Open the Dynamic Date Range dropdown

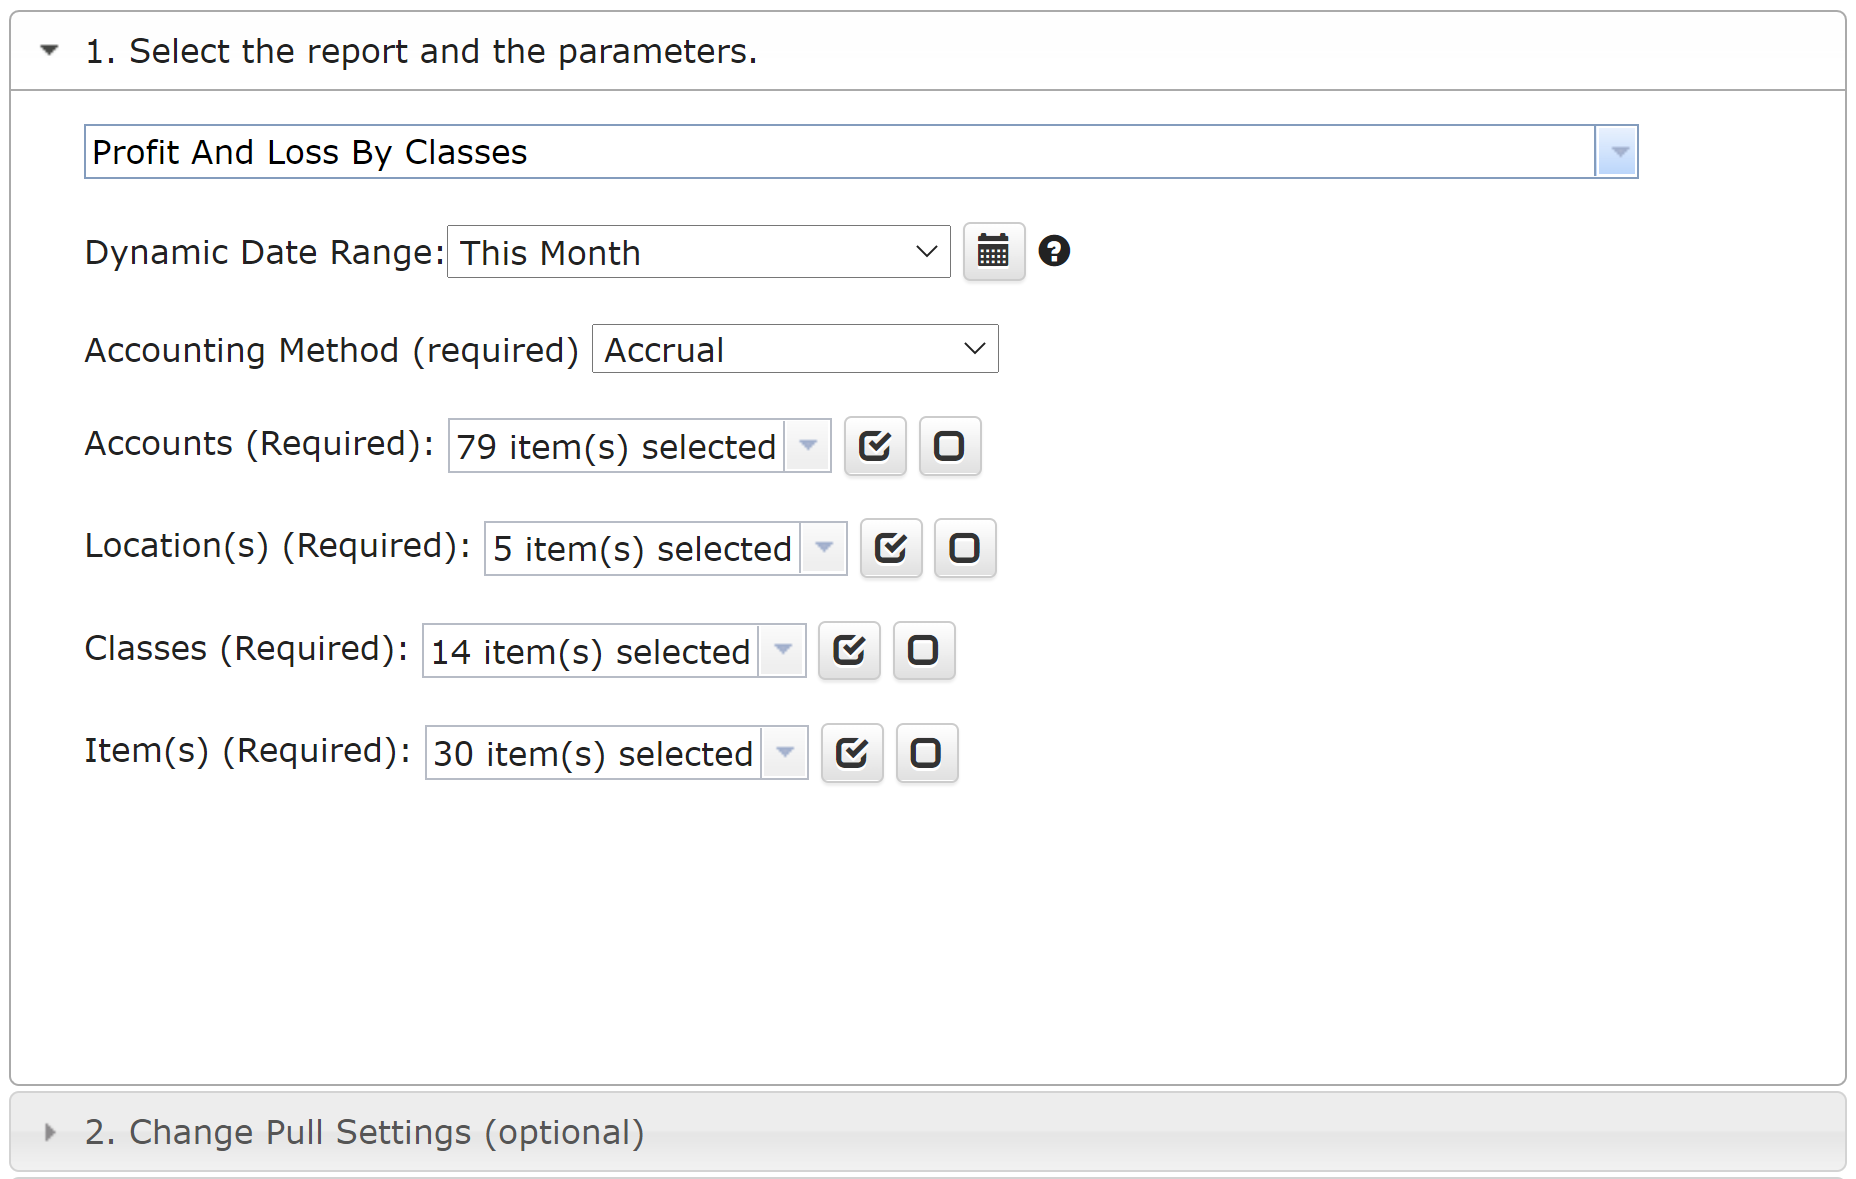pyautogui.click(x=698, y=252)
